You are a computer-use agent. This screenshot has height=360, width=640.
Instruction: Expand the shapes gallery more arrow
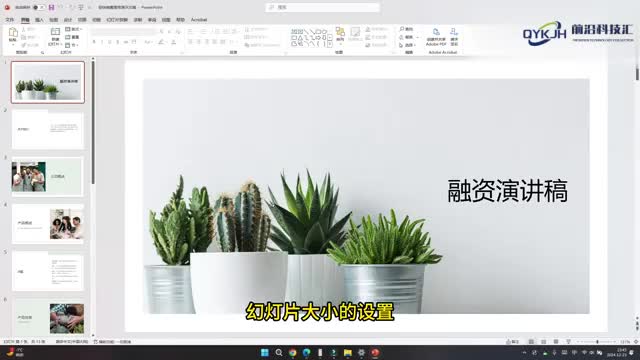point(330,44)
